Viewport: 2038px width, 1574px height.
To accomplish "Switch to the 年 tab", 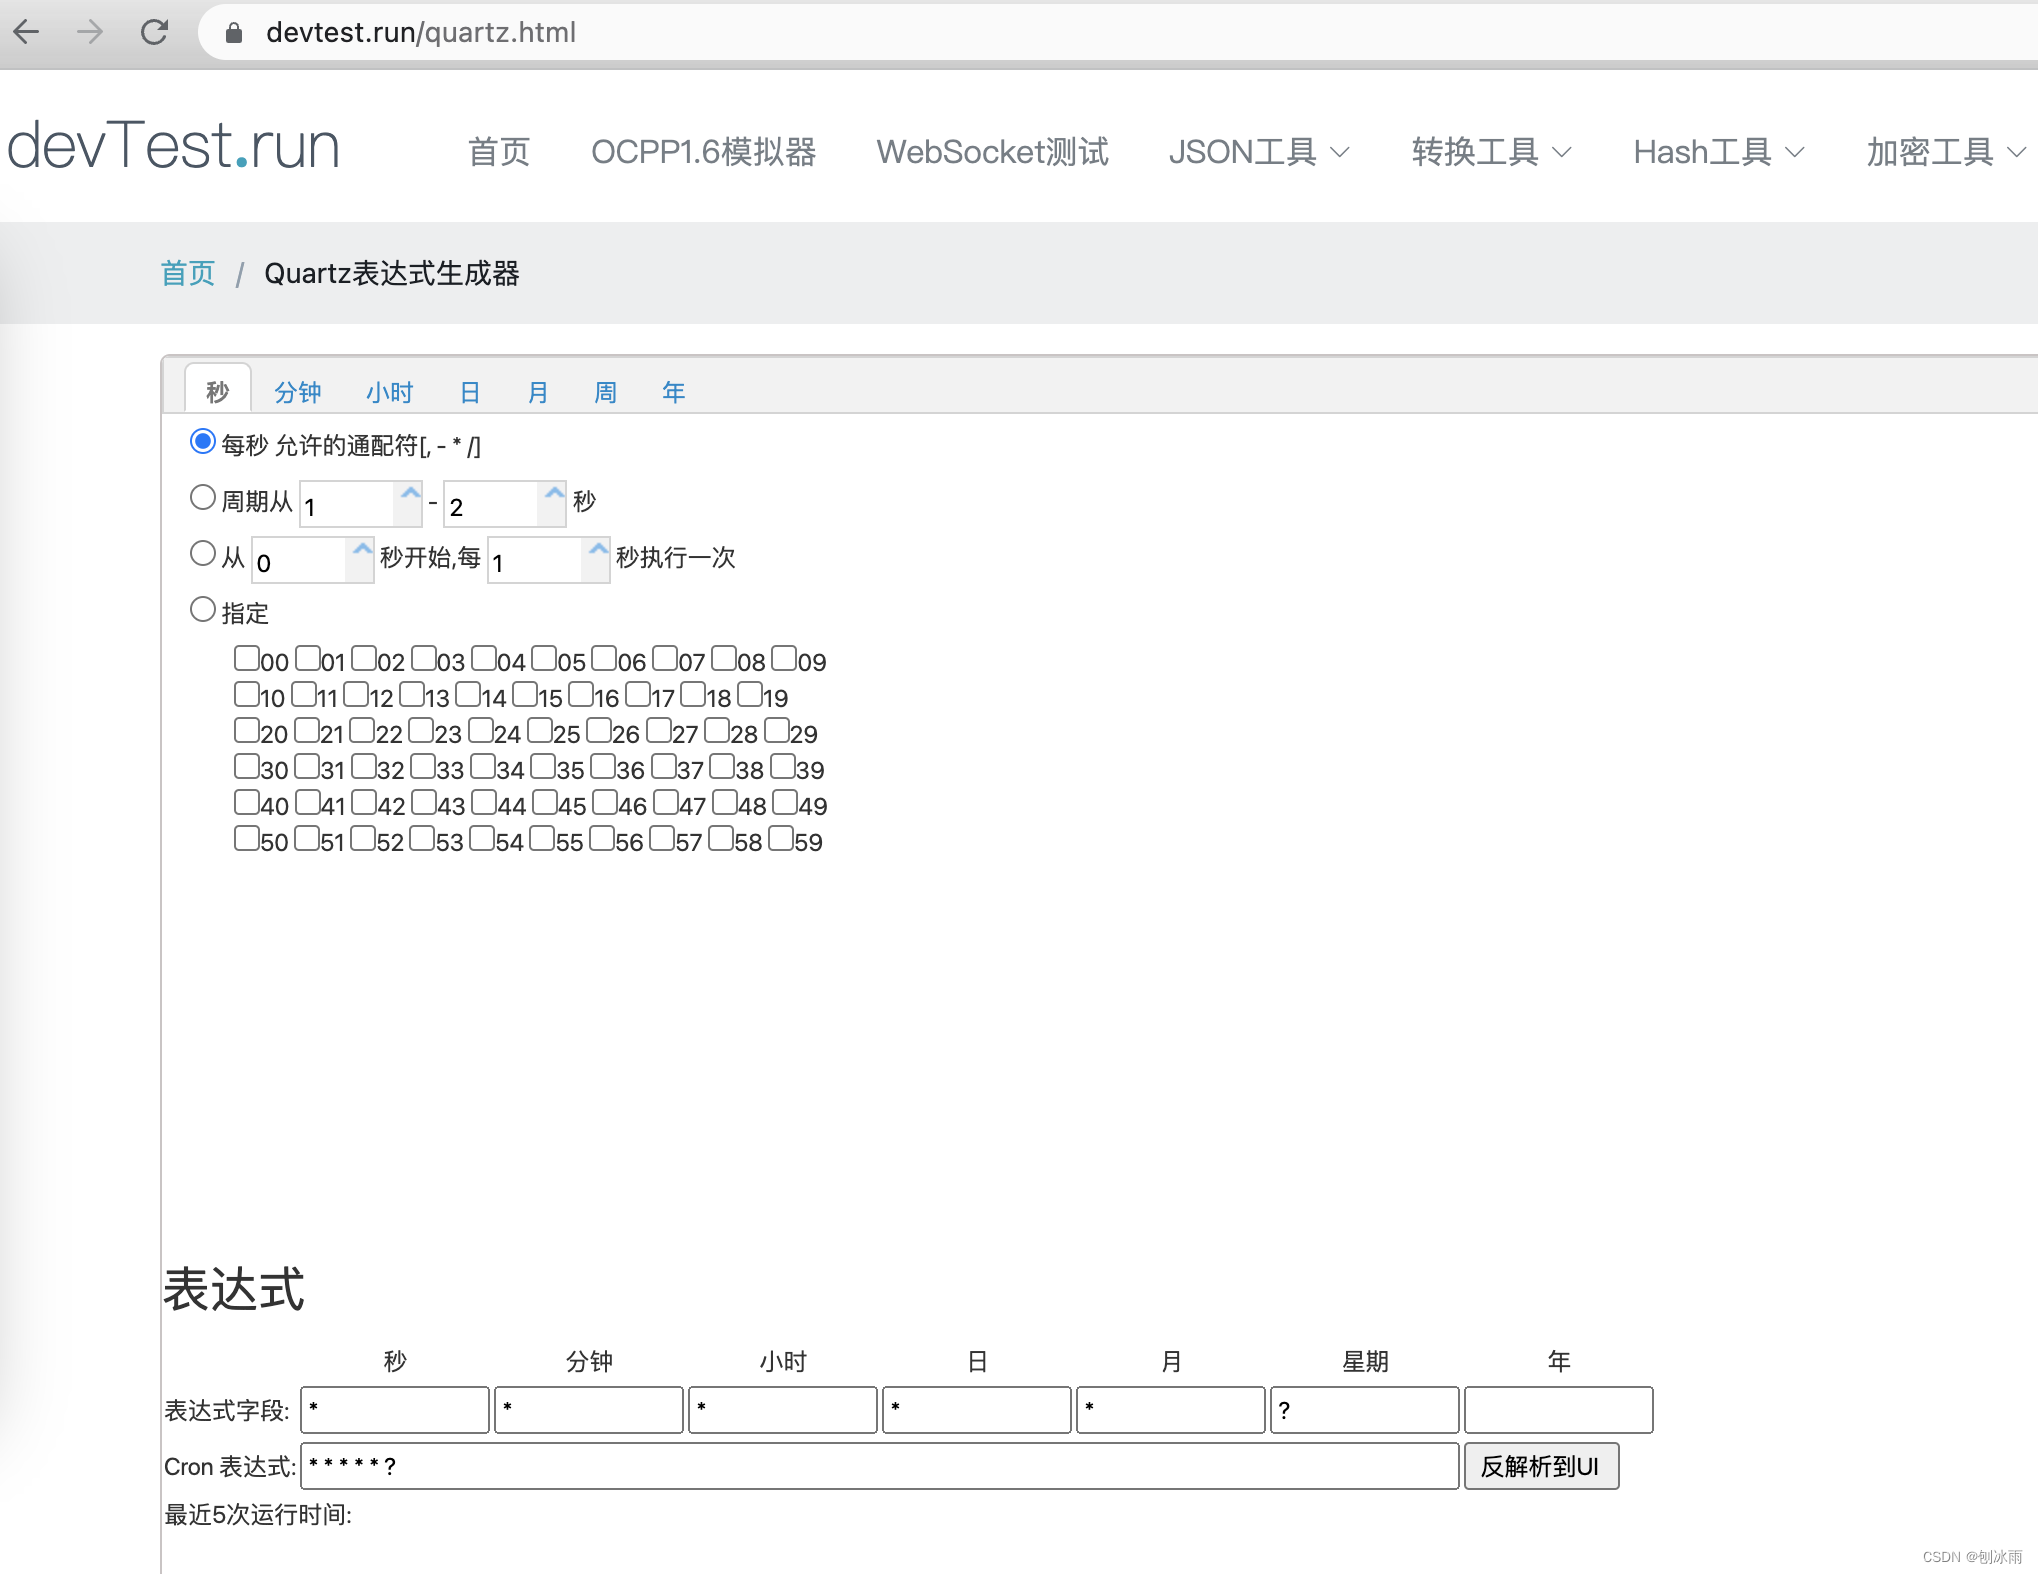I will click(x=674, y=392).
